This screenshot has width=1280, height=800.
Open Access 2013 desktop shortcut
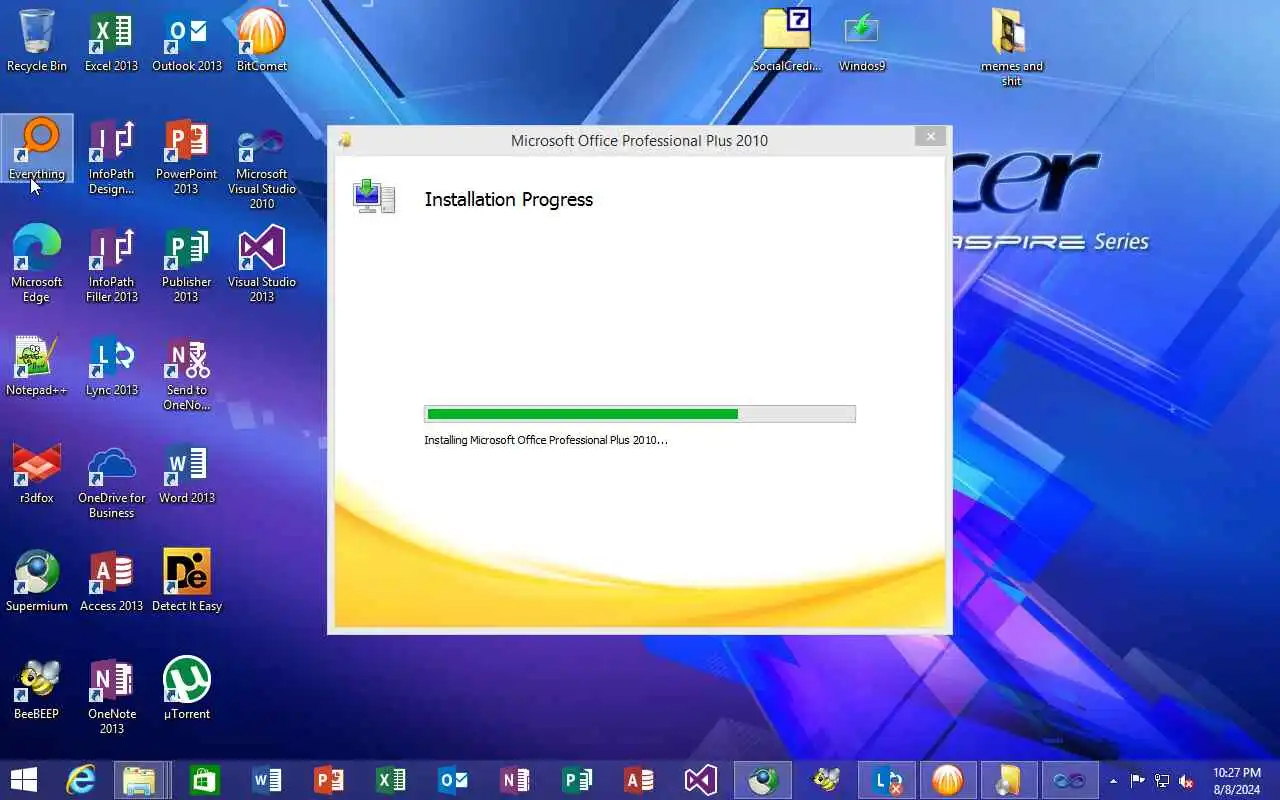pos(111,581)
